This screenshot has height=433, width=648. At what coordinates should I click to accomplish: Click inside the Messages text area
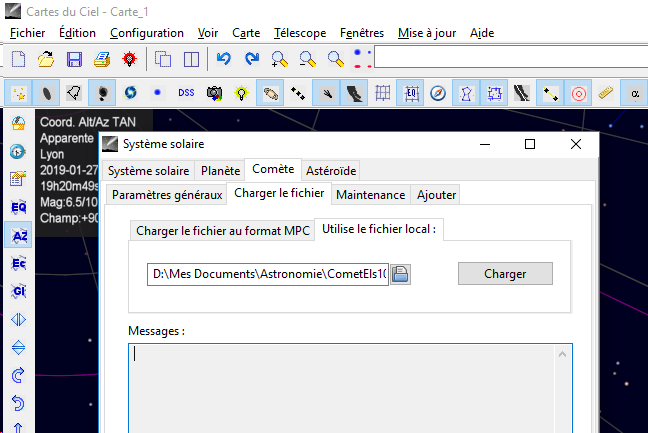[x=350, y=385]
